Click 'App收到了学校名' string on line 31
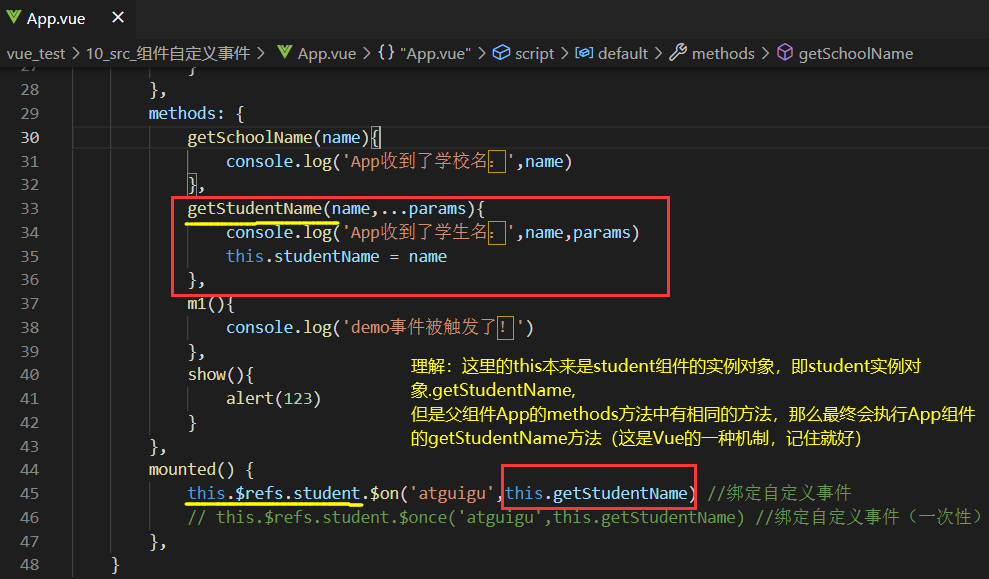 coord(429,161)
